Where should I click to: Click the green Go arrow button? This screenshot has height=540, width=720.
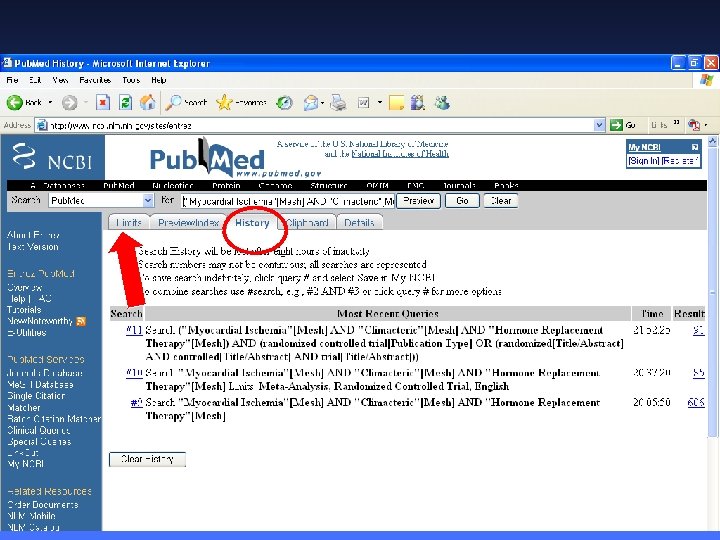(x=616, y=124)
